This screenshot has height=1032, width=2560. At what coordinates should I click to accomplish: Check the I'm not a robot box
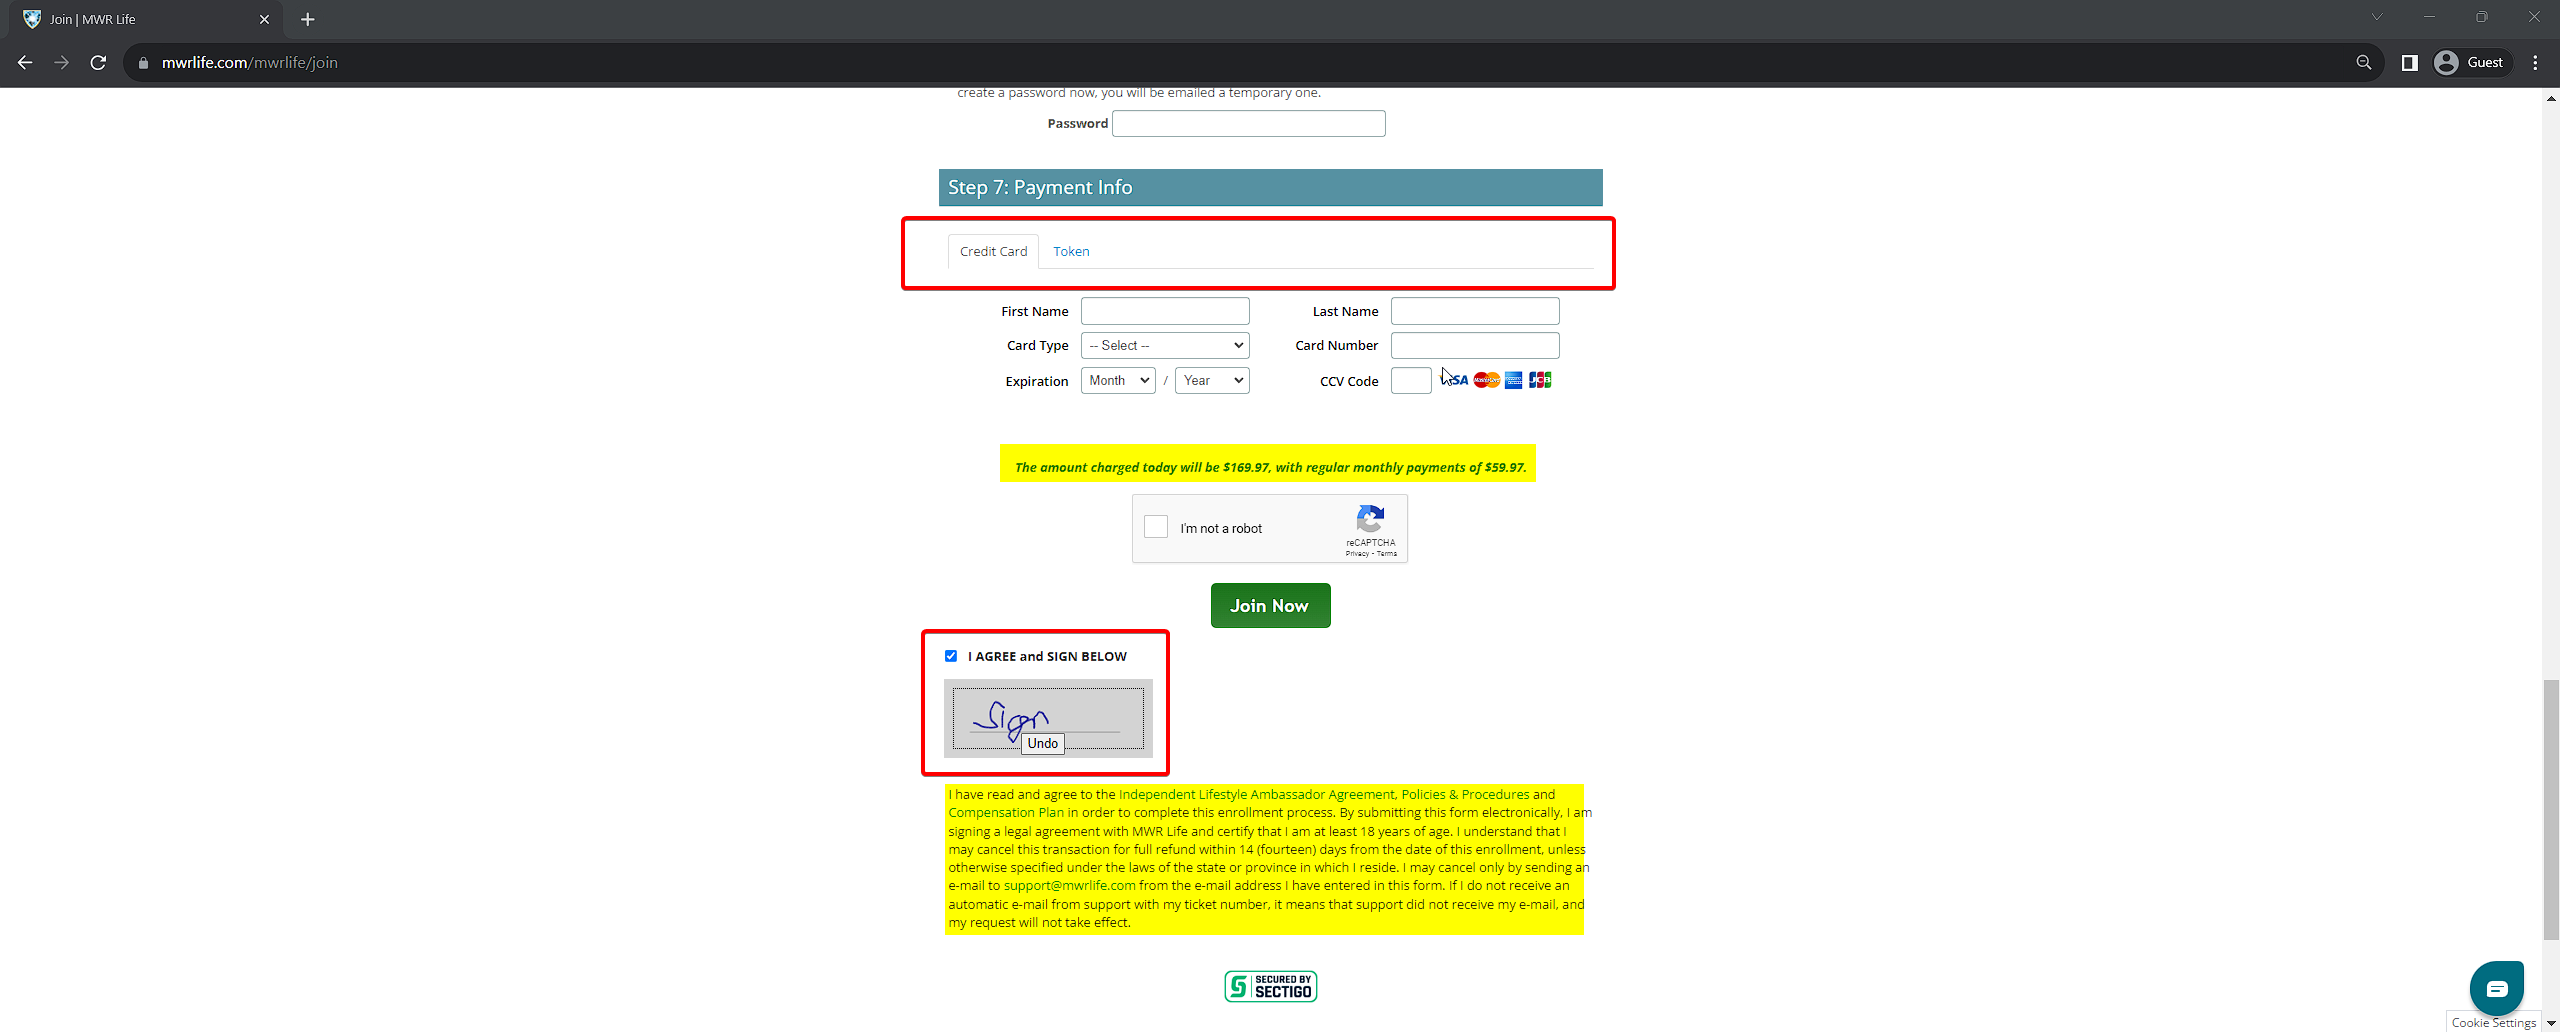pos(1156,527)
